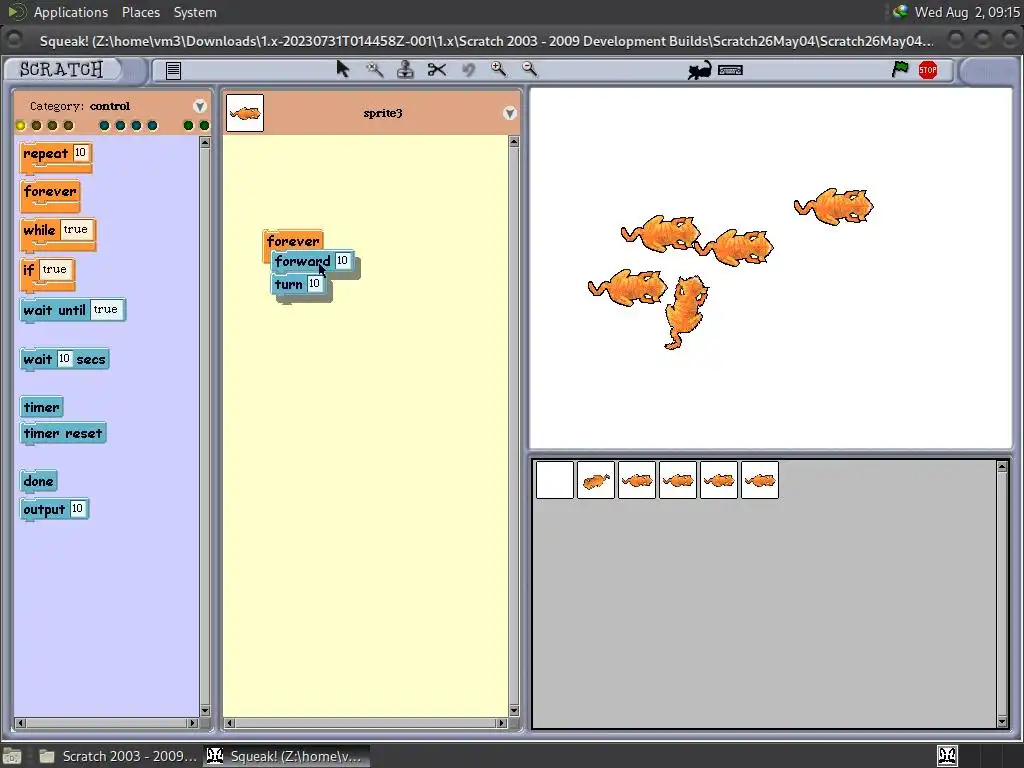Select the first yellow category dot

20,125
